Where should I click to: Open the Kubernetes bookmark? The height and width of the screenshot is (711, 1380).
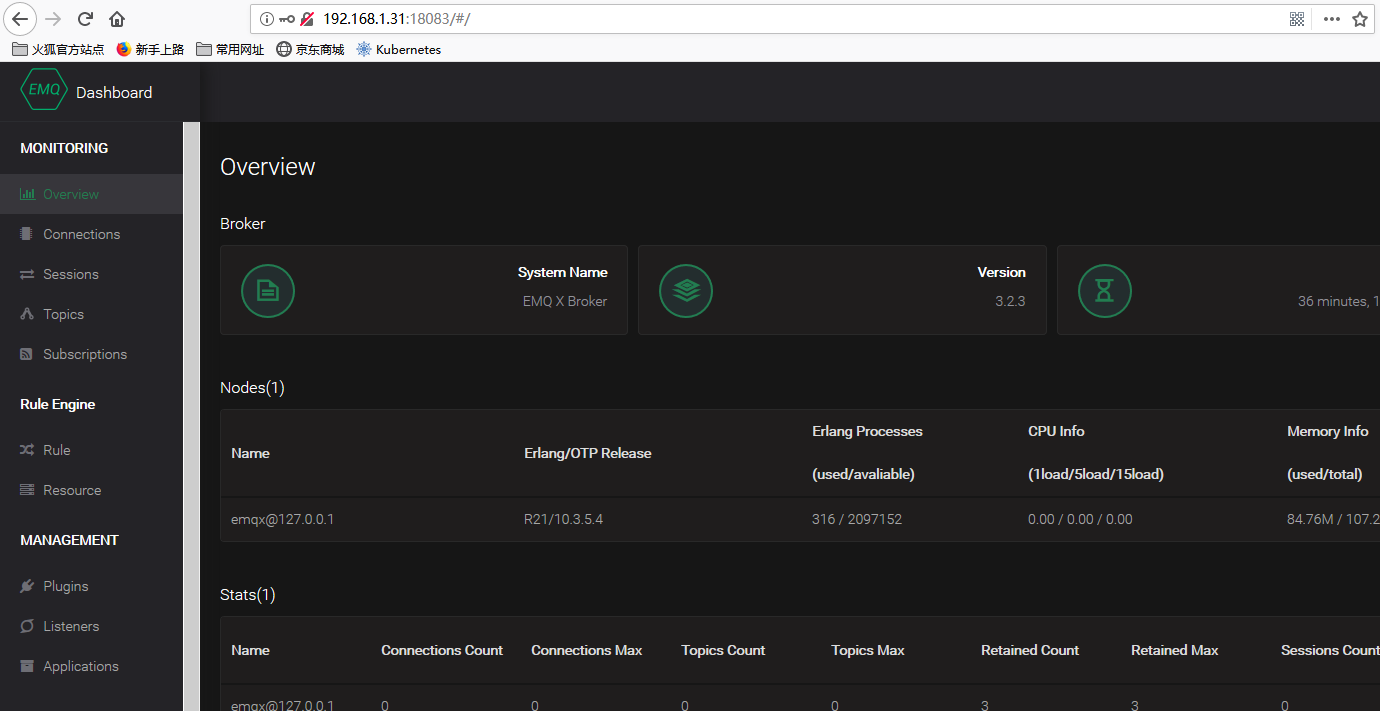pos(399,49)
